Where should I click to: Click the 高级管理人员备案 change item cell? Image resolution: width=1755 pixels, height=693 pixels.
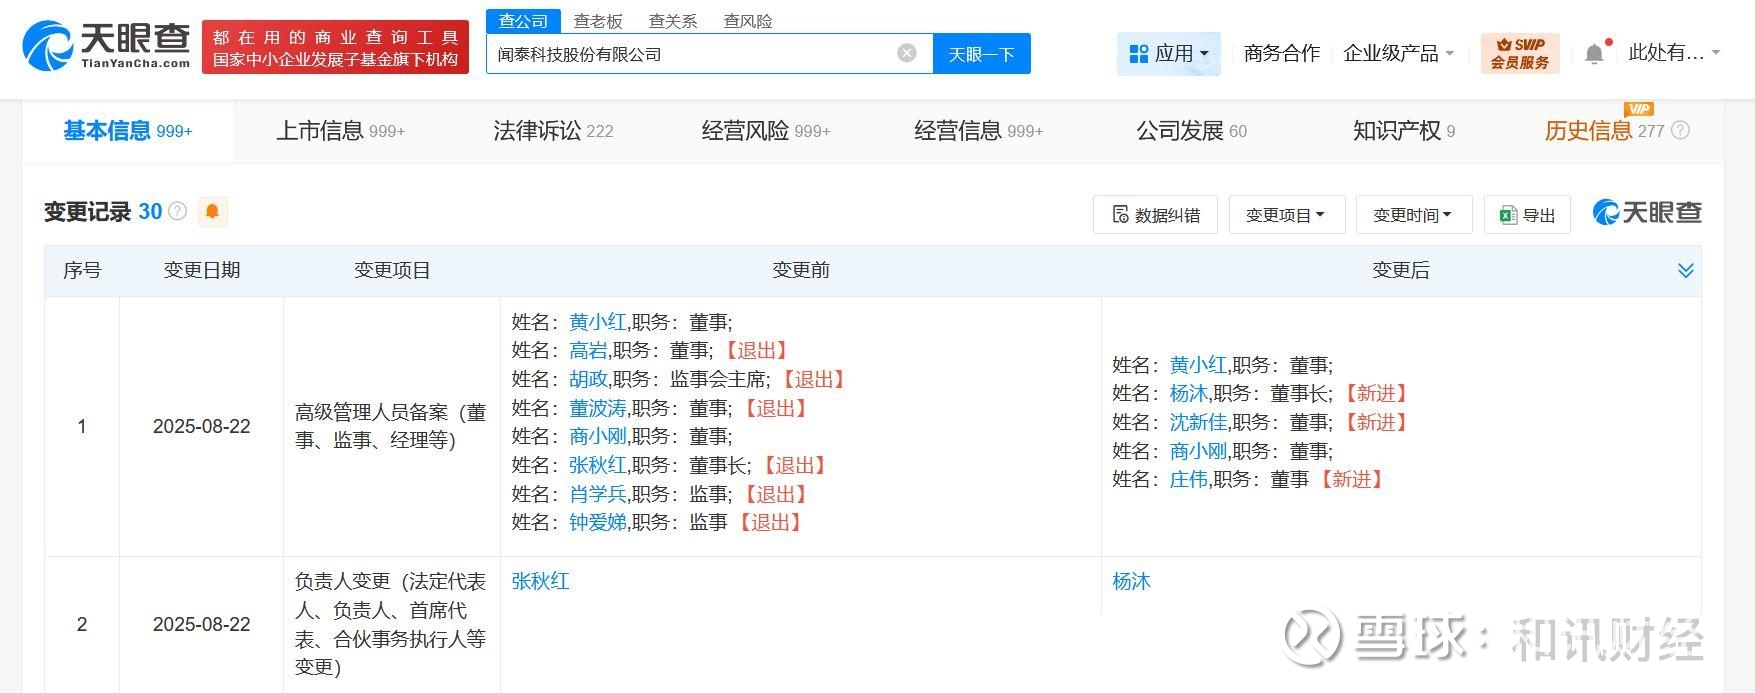click(x=391, y=426)
